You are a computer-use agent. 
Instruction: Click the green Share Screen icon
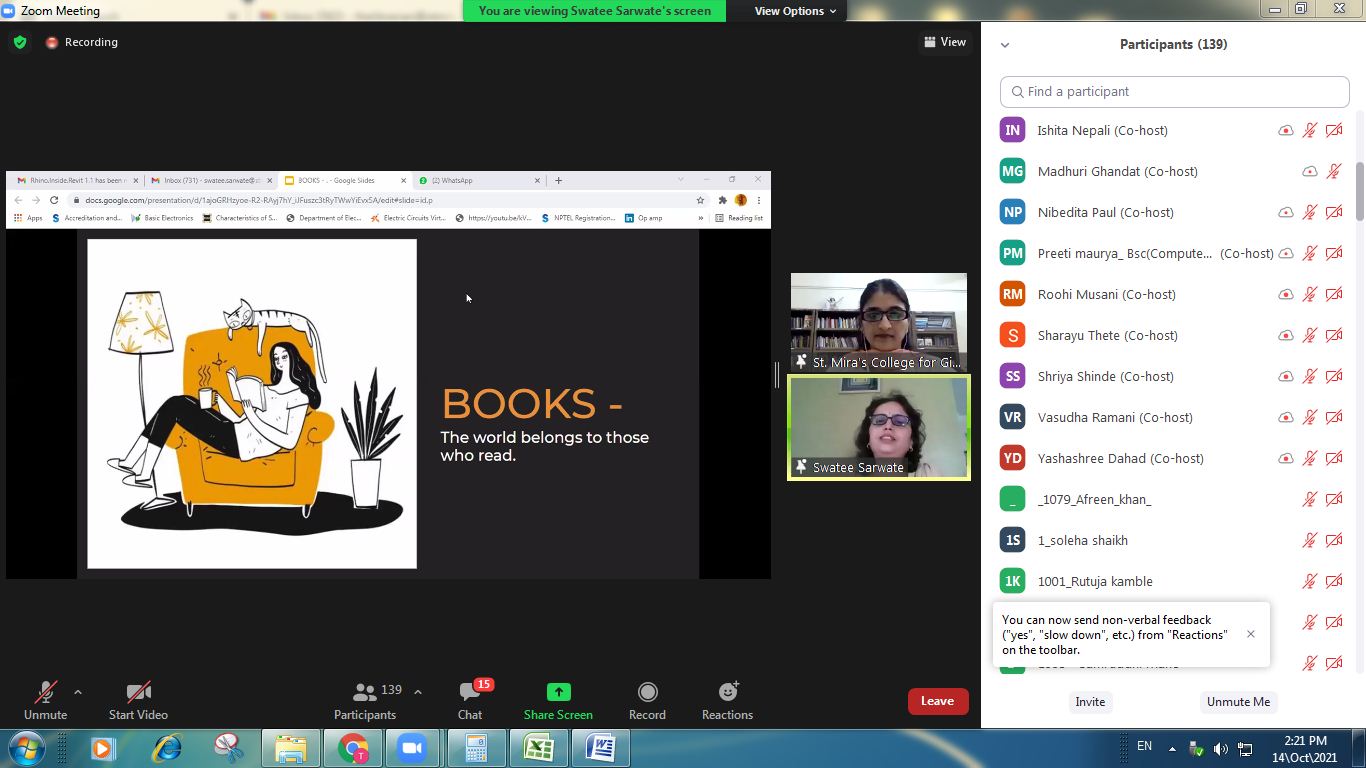[558, 692]
